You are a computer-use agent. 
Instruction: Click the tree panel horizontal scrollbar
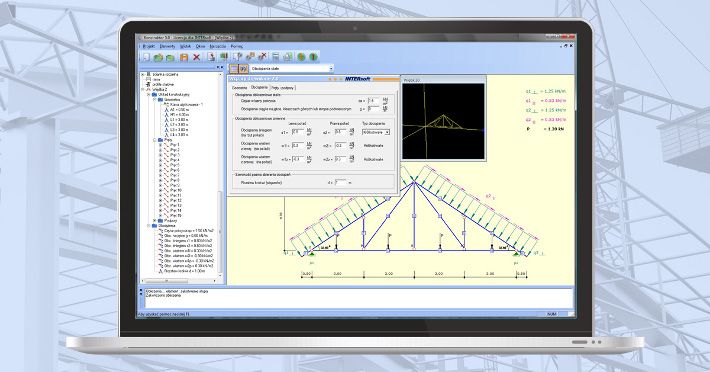coord(180,281)
